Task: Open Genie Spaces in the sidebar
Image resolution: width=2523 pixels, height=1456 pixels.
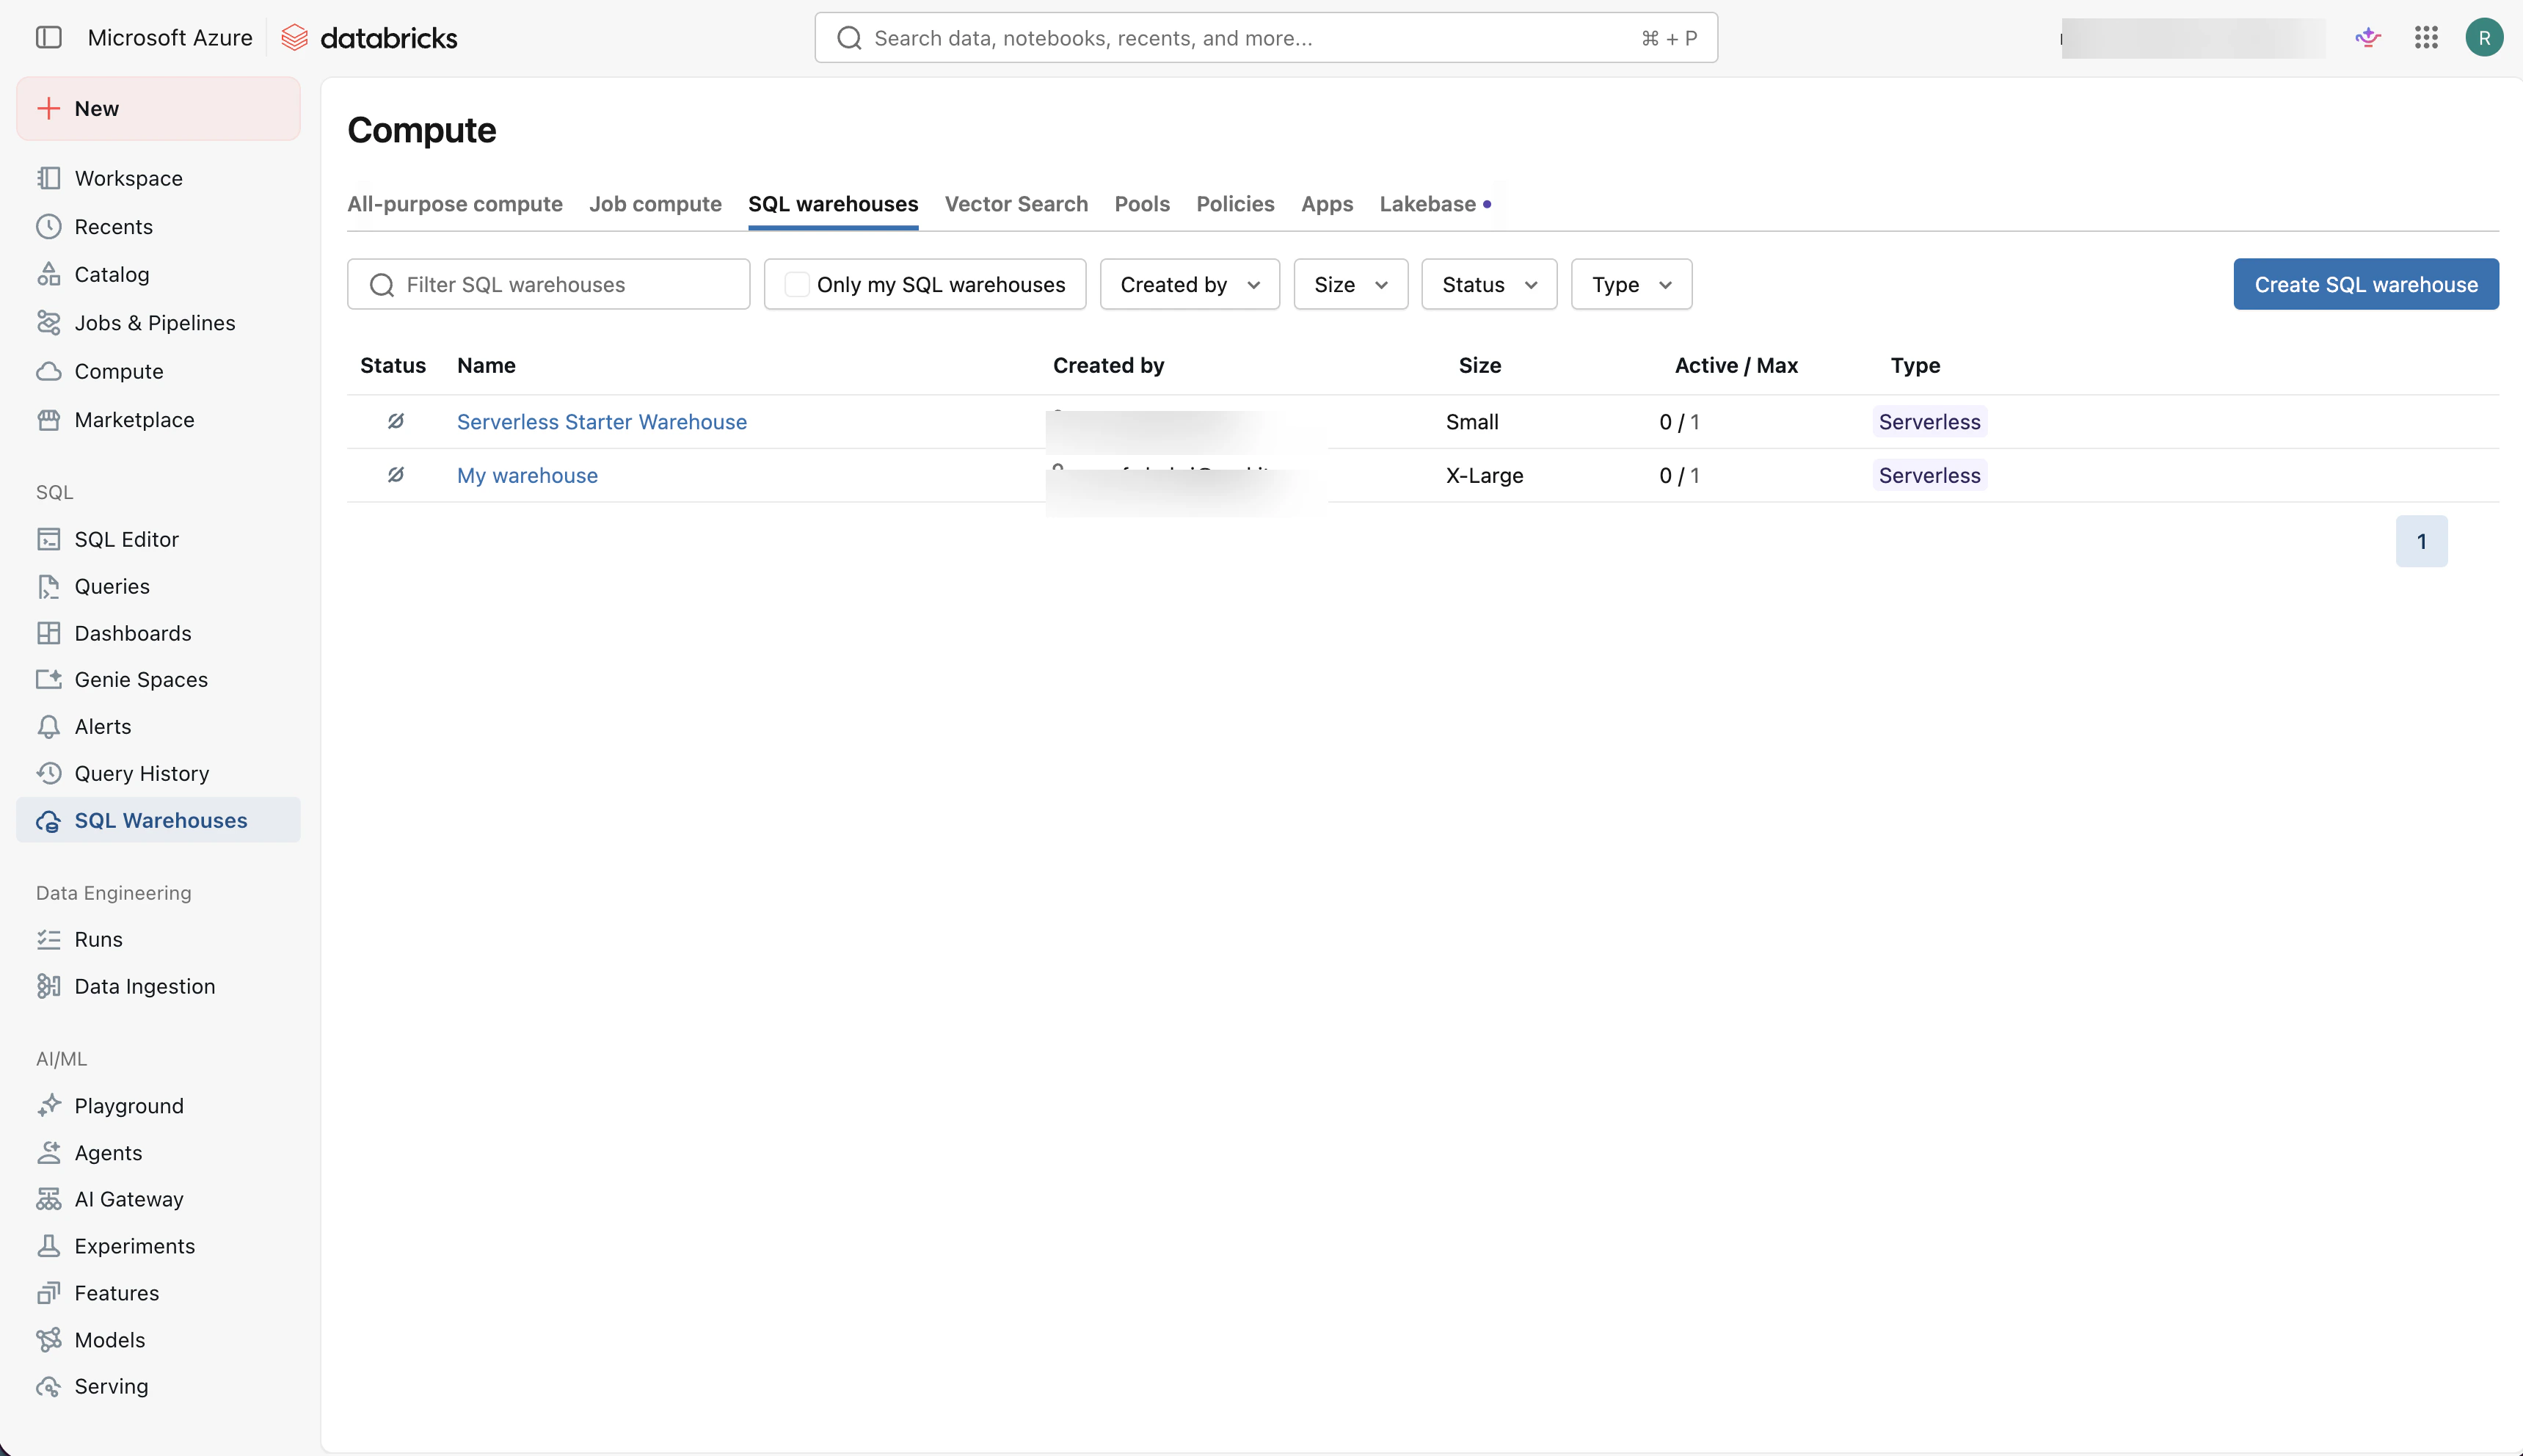Action: (158, 680)
